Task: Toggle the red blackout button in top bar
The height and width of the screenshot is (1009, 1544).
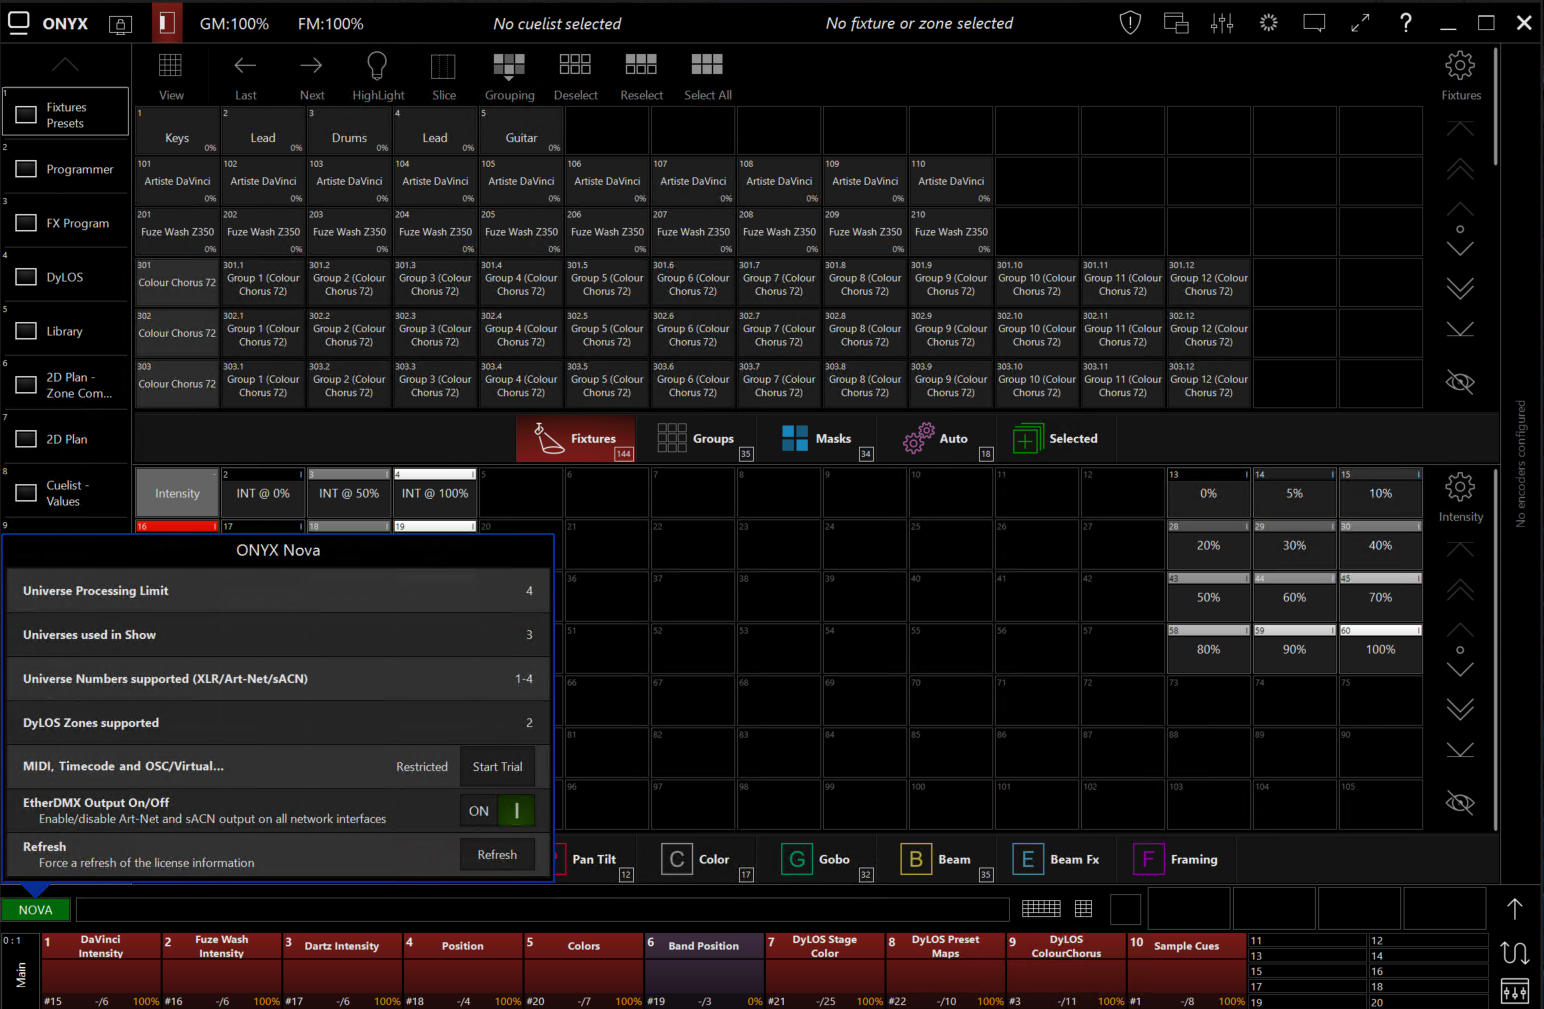Action: point(167,23)
